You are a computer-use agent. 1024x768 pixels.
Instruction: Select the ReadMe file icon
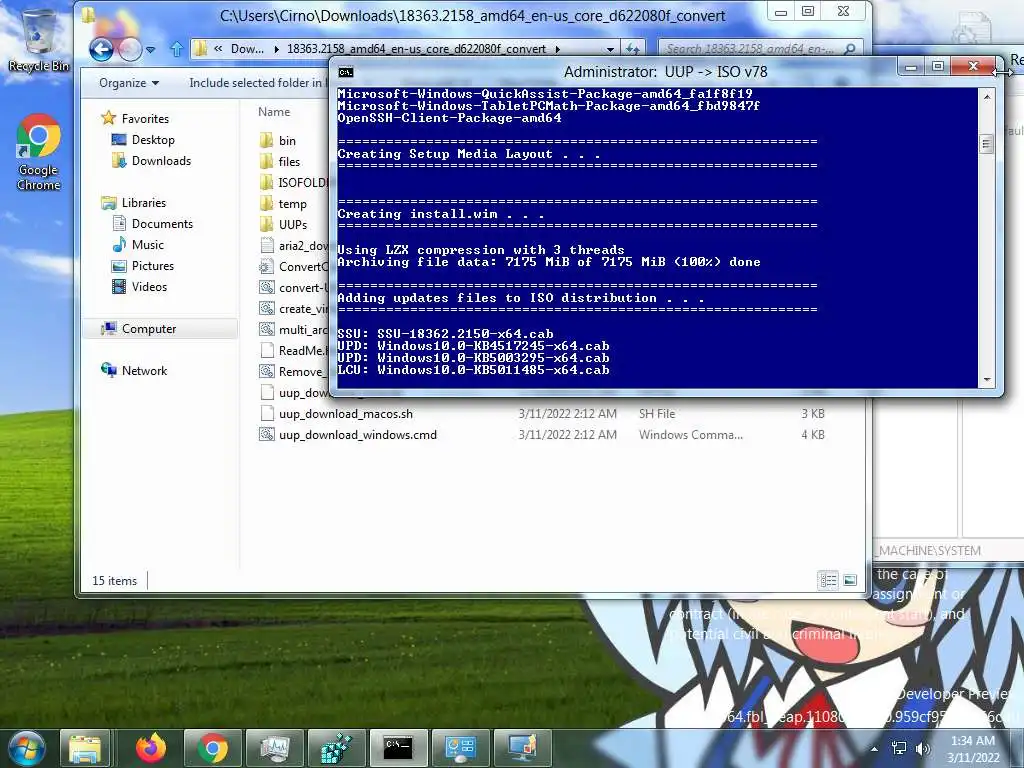click(x=266, y=350)
